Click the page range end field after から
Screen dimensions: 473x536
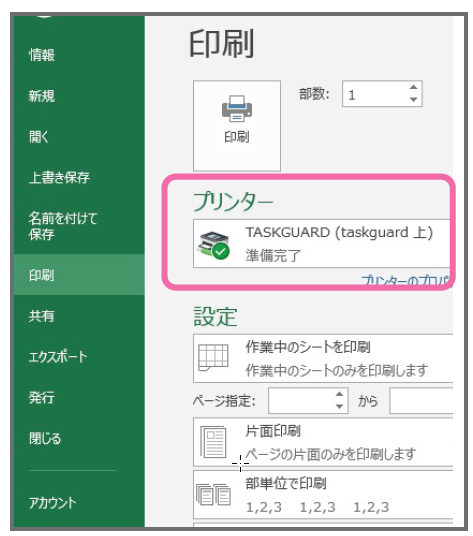(x=421, y=400)
